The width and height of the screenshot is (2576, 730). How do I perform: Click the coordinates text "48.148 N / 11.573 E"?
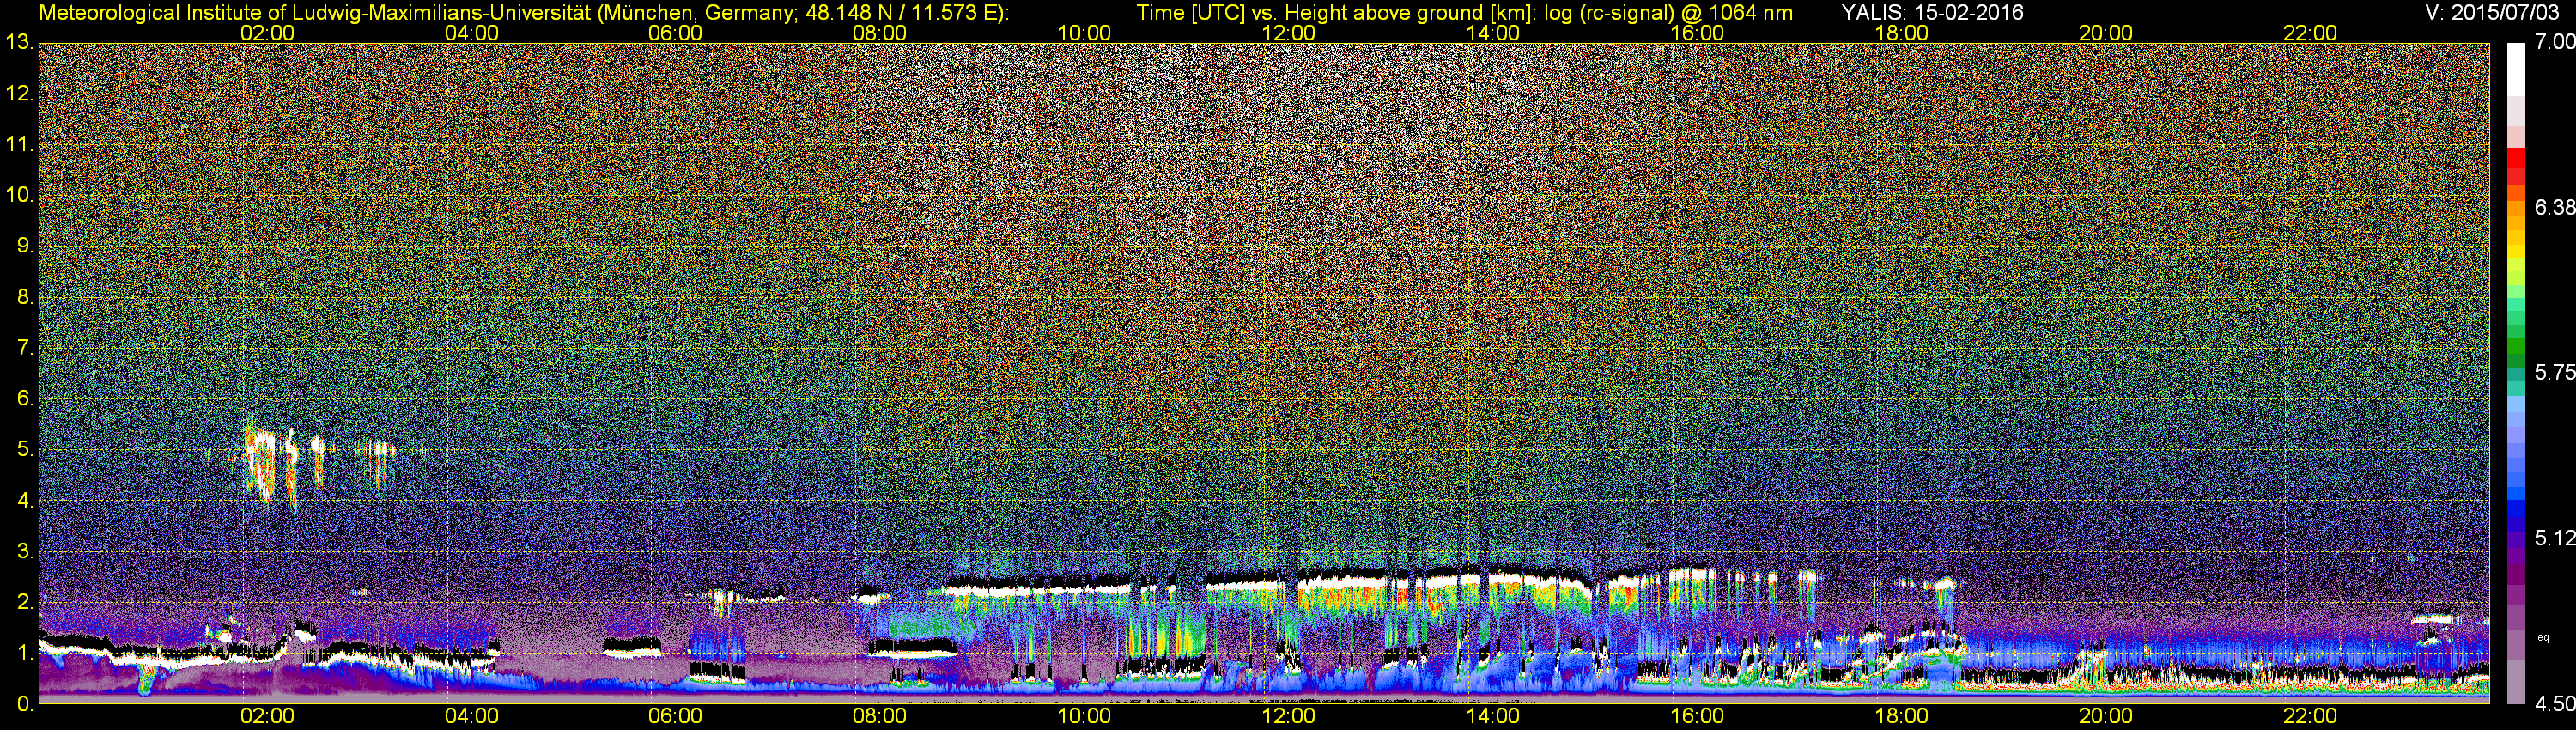point(899,12)
